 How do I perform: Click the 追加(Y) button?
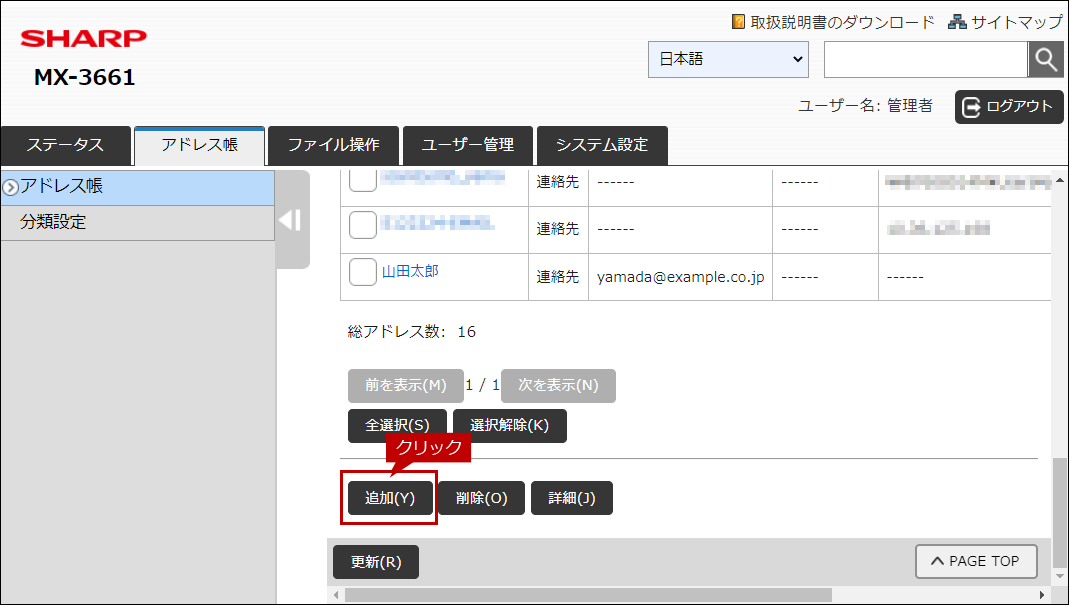tap(391, 498)
